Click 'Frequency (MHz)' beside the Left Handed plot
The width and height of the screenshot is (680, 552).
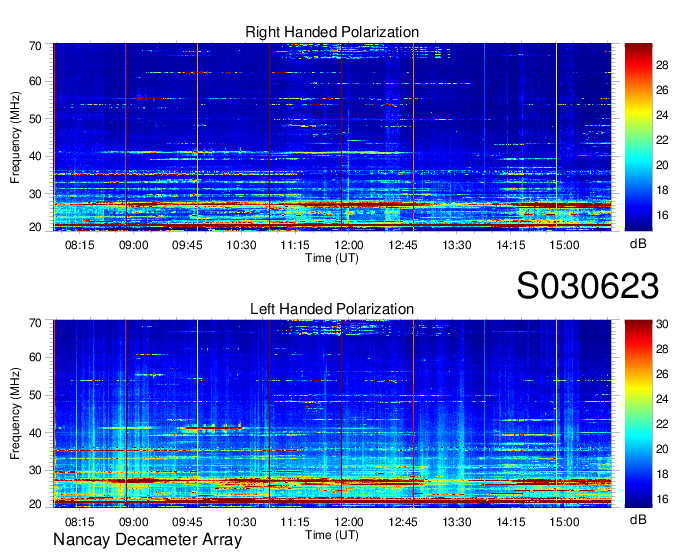pos(15,414)
